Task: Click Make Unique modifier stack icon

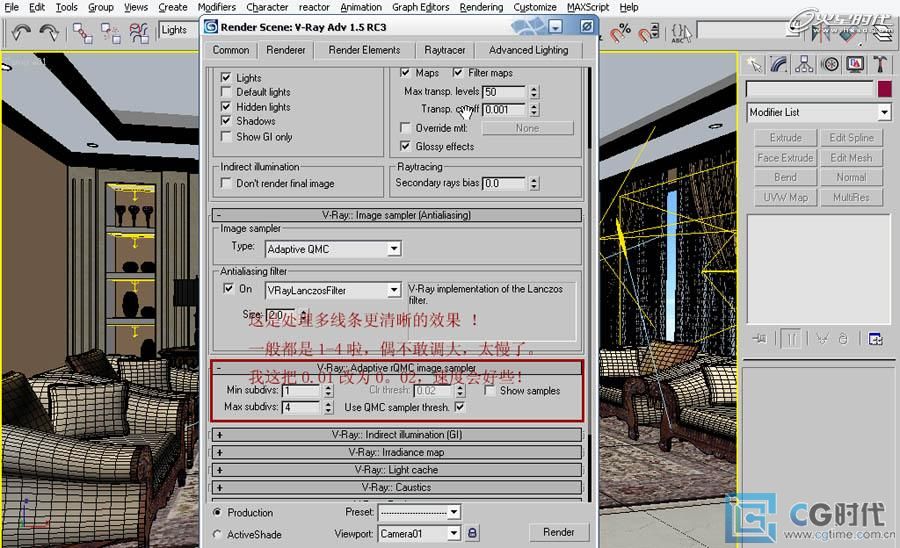Action: (x=822, y=339)
